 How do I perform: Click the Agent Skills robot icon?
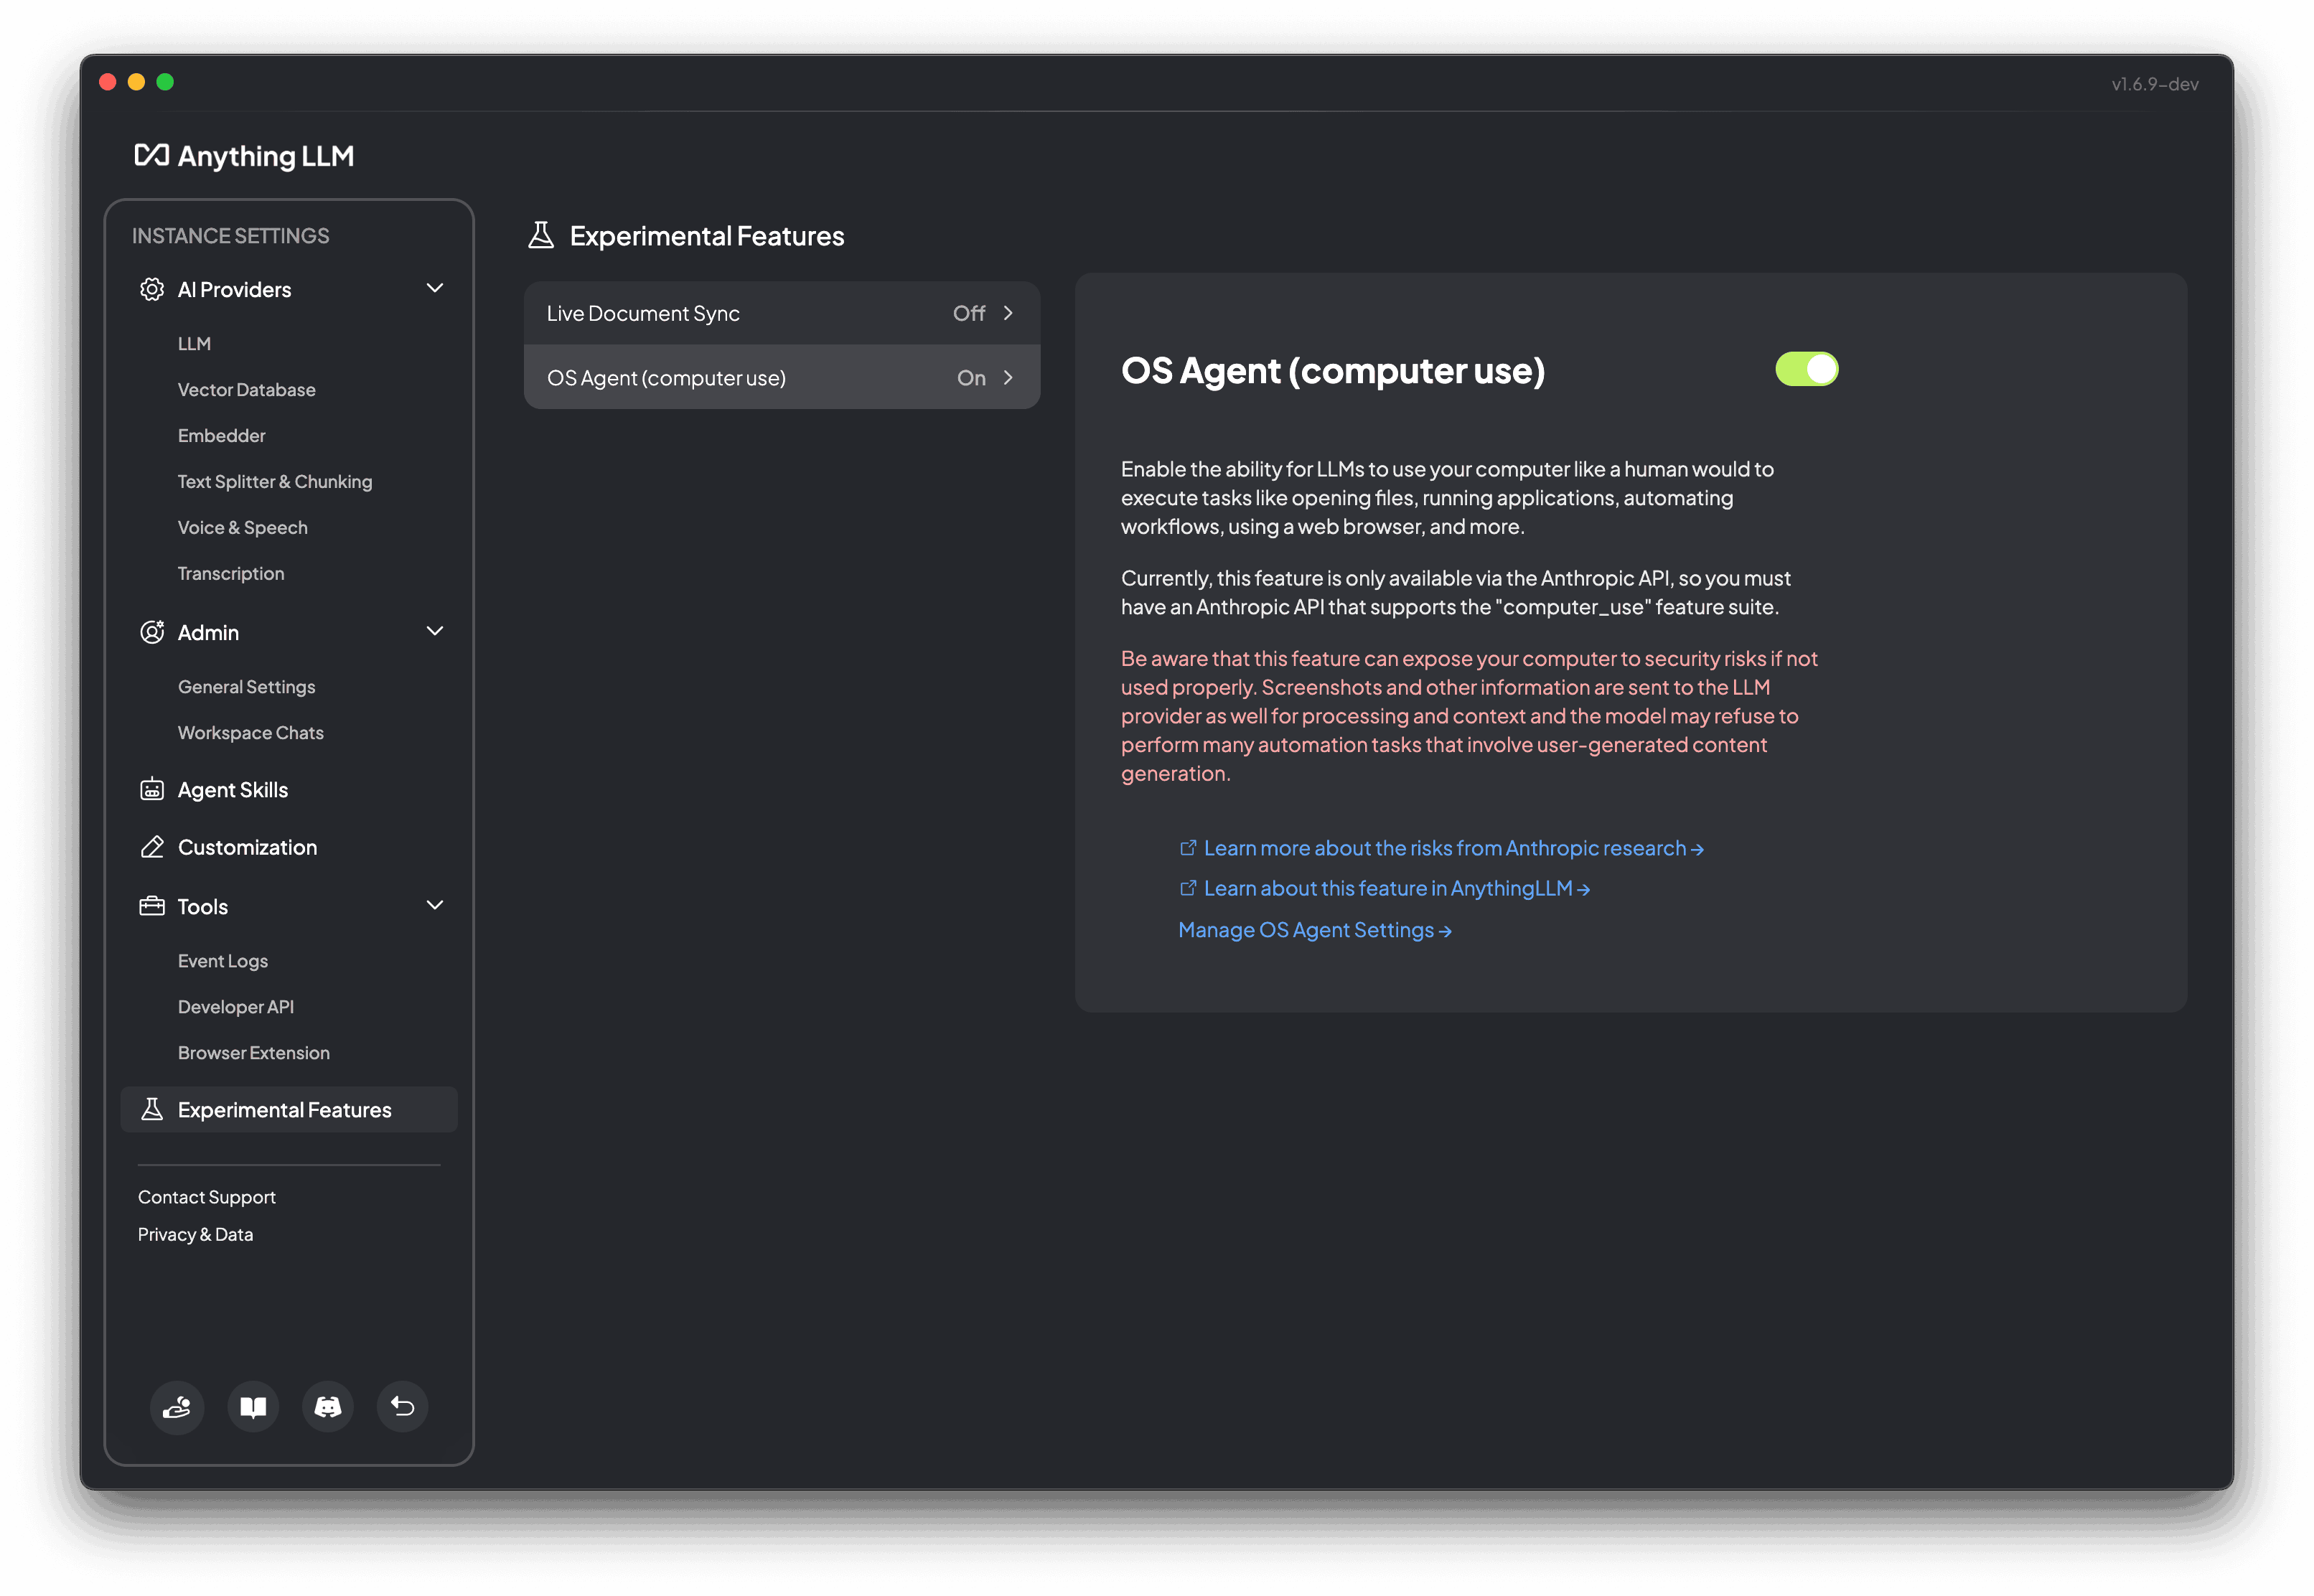(152, 790)
